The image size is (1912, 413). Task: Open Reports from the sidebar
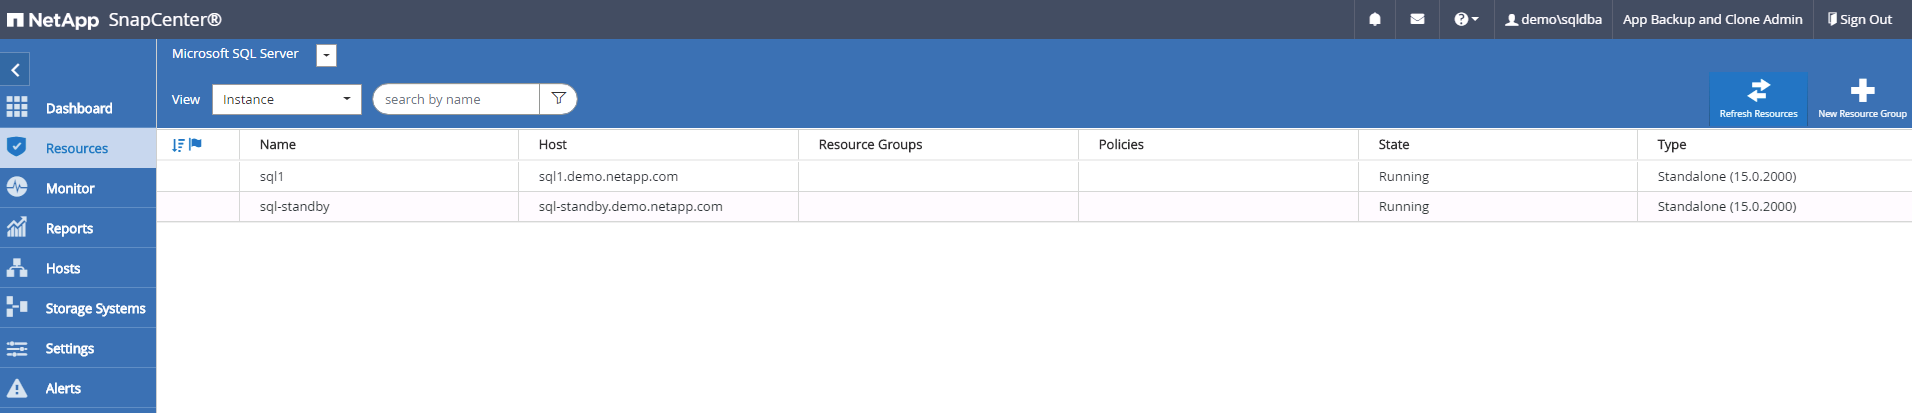point(69,228)
